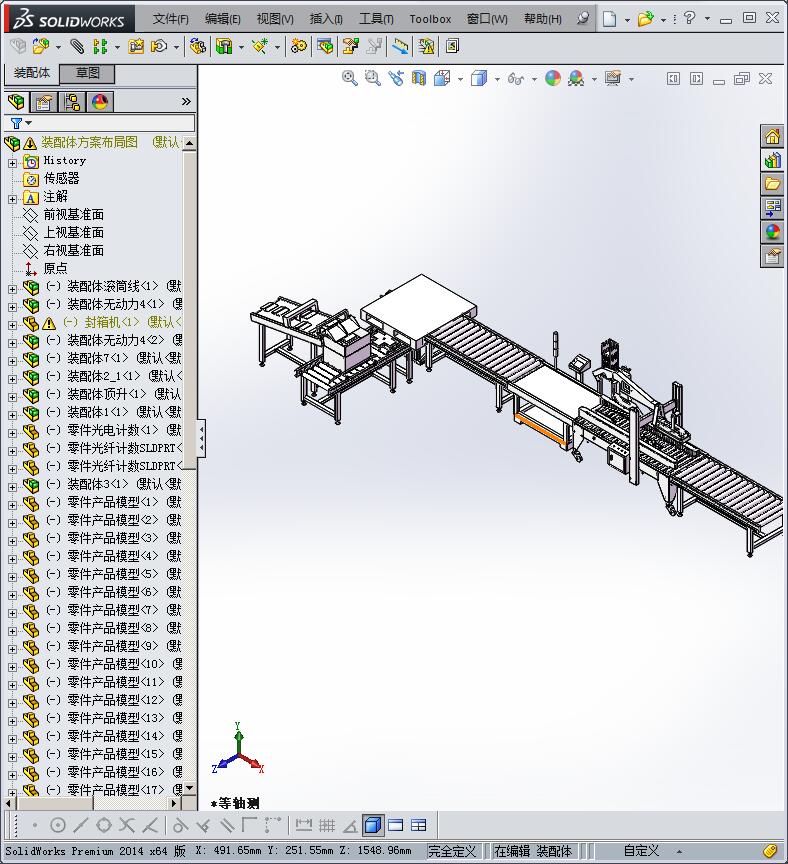Screen dimensions: 788x864
Task: Select the 上视基准面 plane
Action: click(x=73, y=233)
